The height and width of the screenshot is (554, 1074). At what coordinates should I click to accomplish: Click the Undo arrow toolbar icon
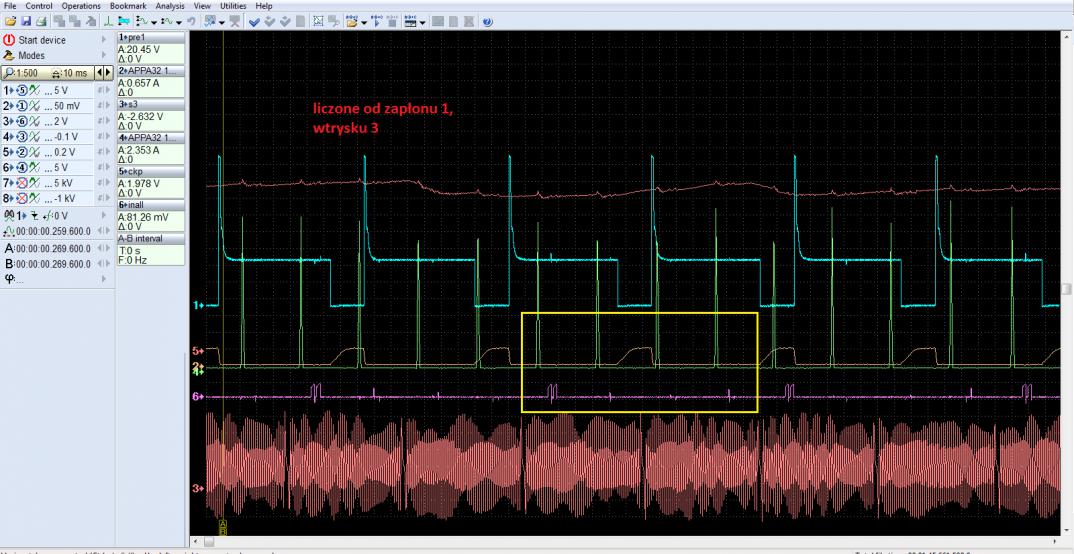tap(190, 21)
